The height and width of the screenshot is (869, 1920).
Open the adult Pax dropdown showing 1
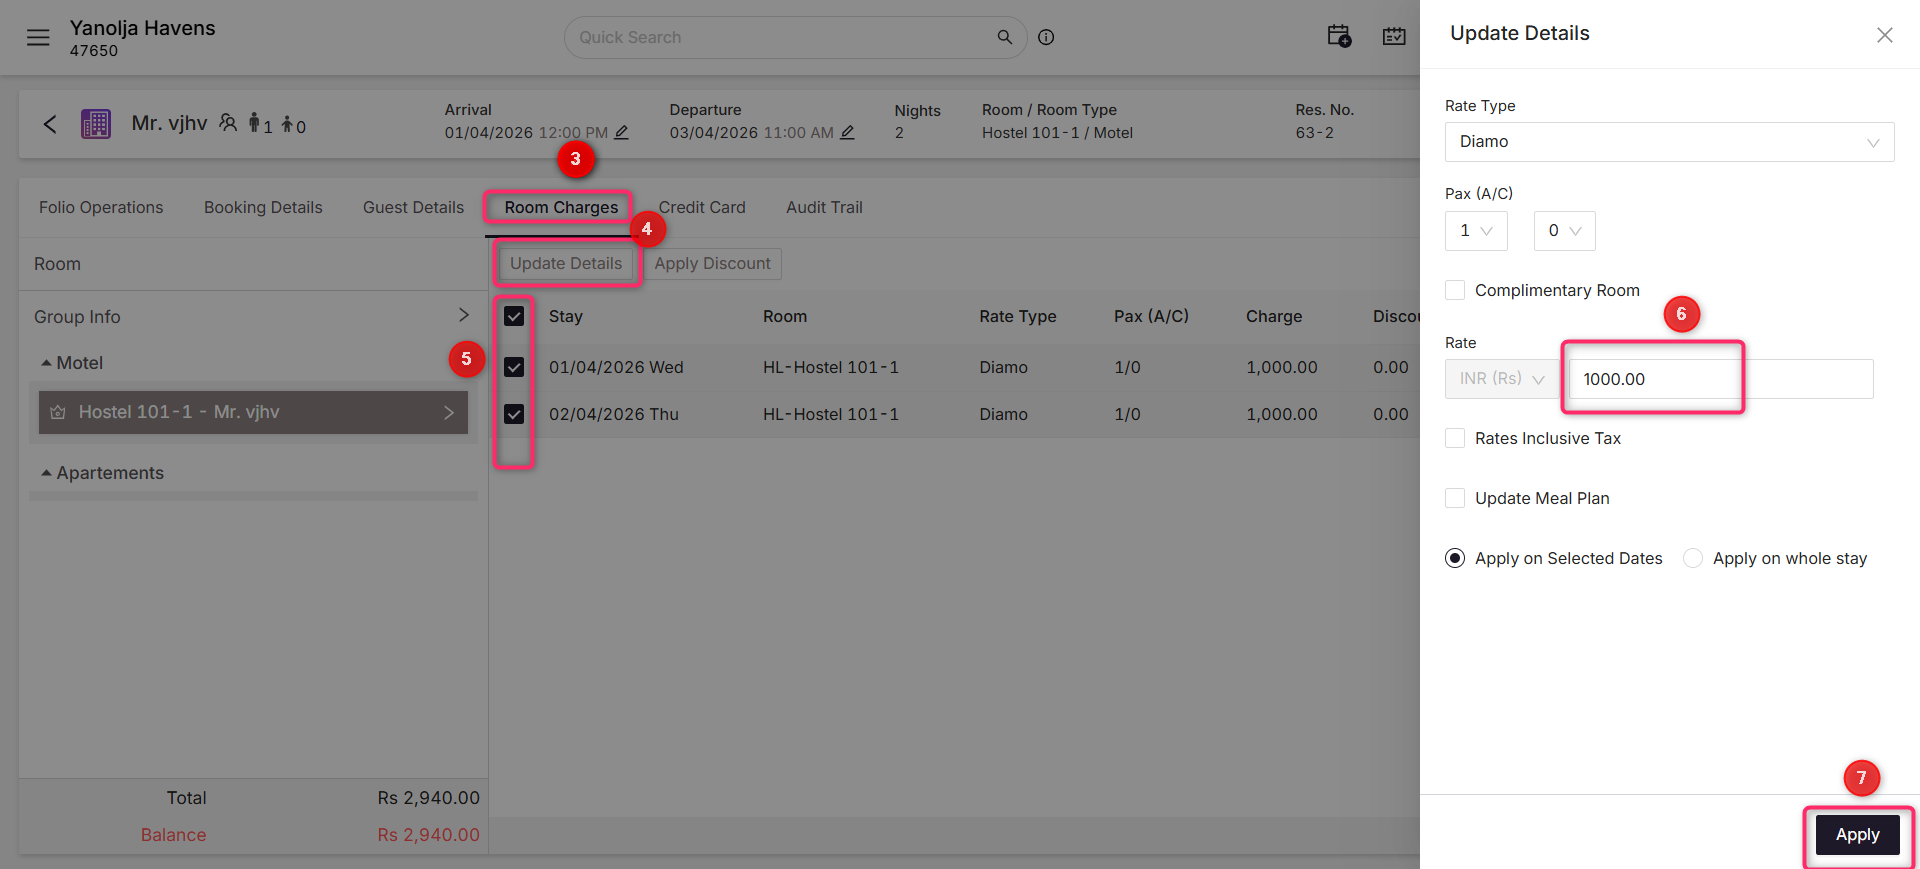tap(1476, 231)
